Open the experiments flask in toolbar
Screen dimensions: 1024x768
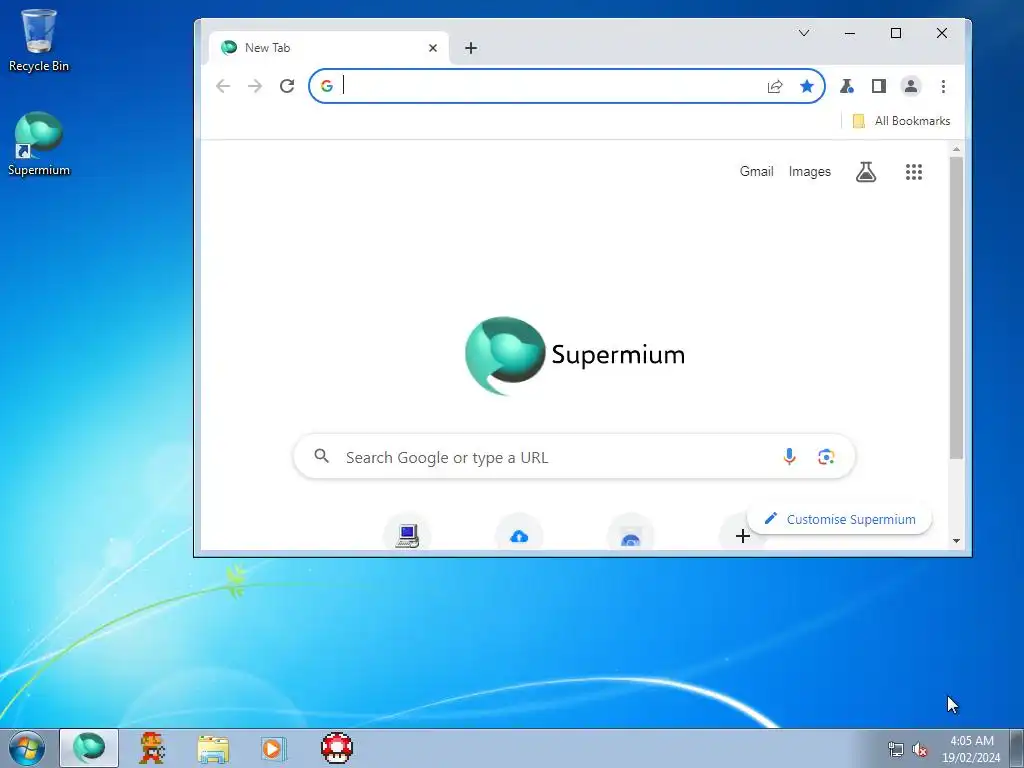[x=847, y=86]
